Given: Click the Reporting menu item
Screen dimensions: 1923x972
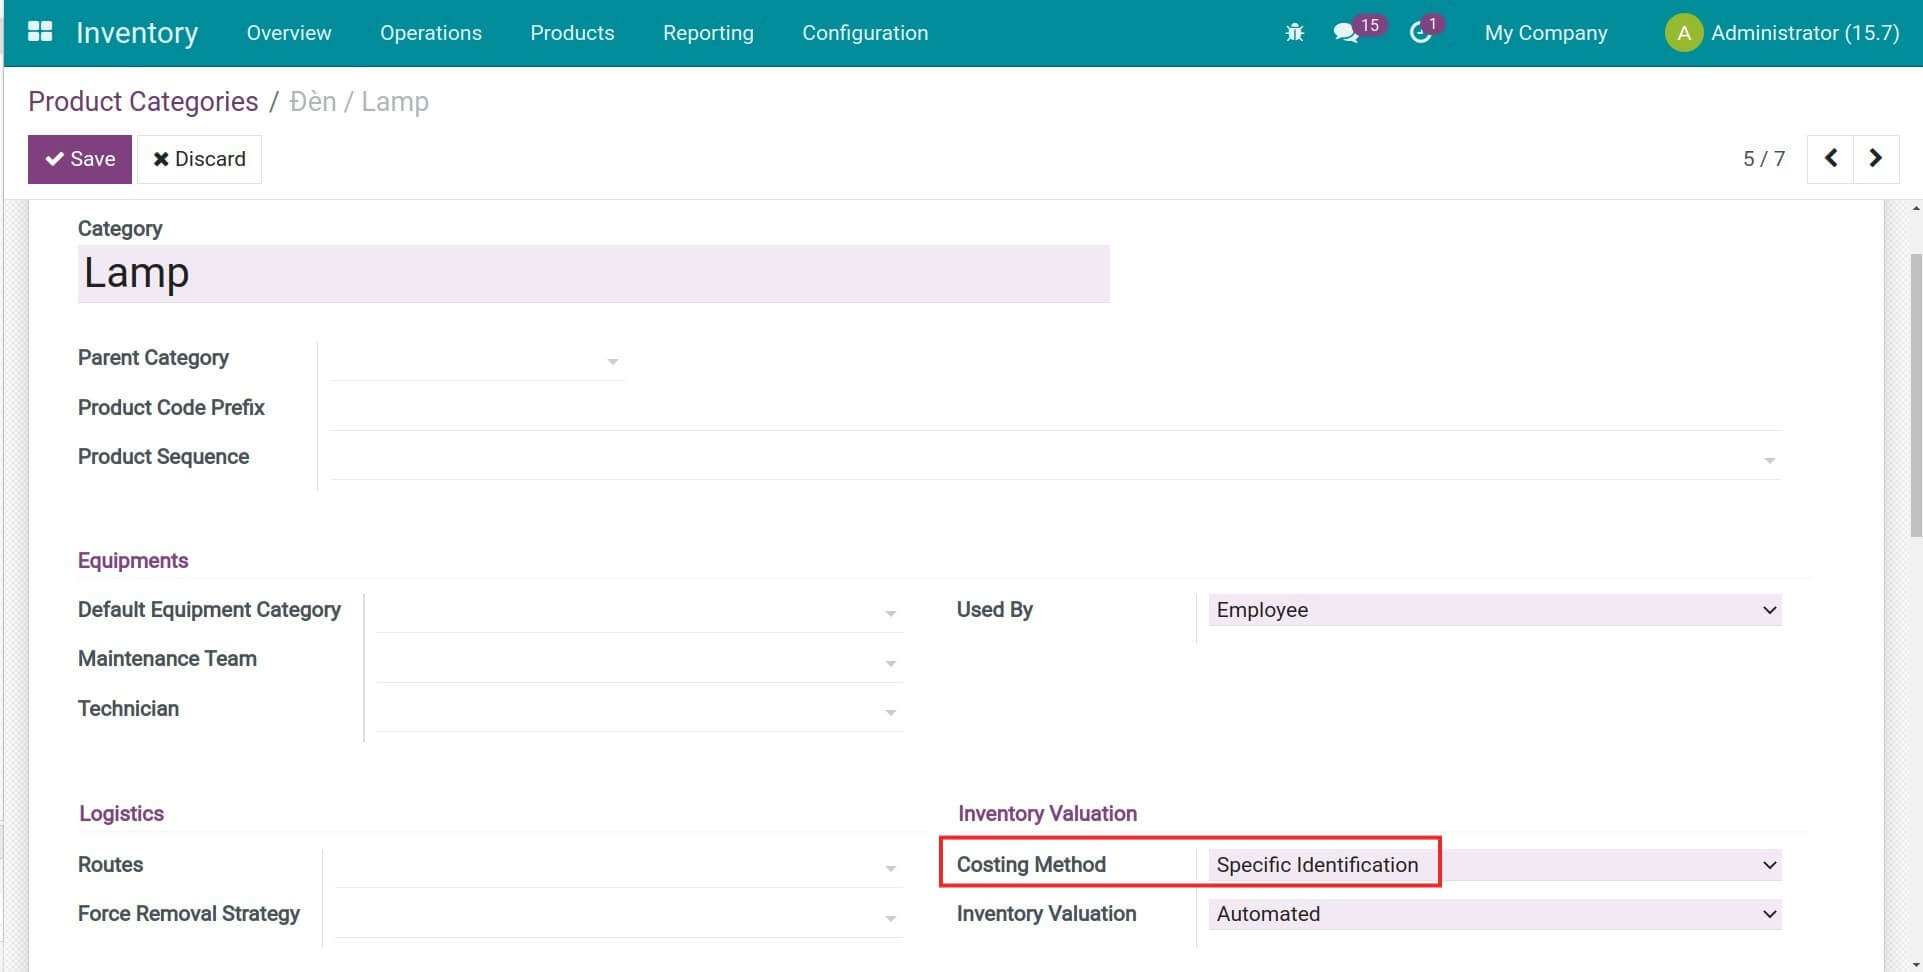Looking at the screenshot, I should [x=707, y=32].
